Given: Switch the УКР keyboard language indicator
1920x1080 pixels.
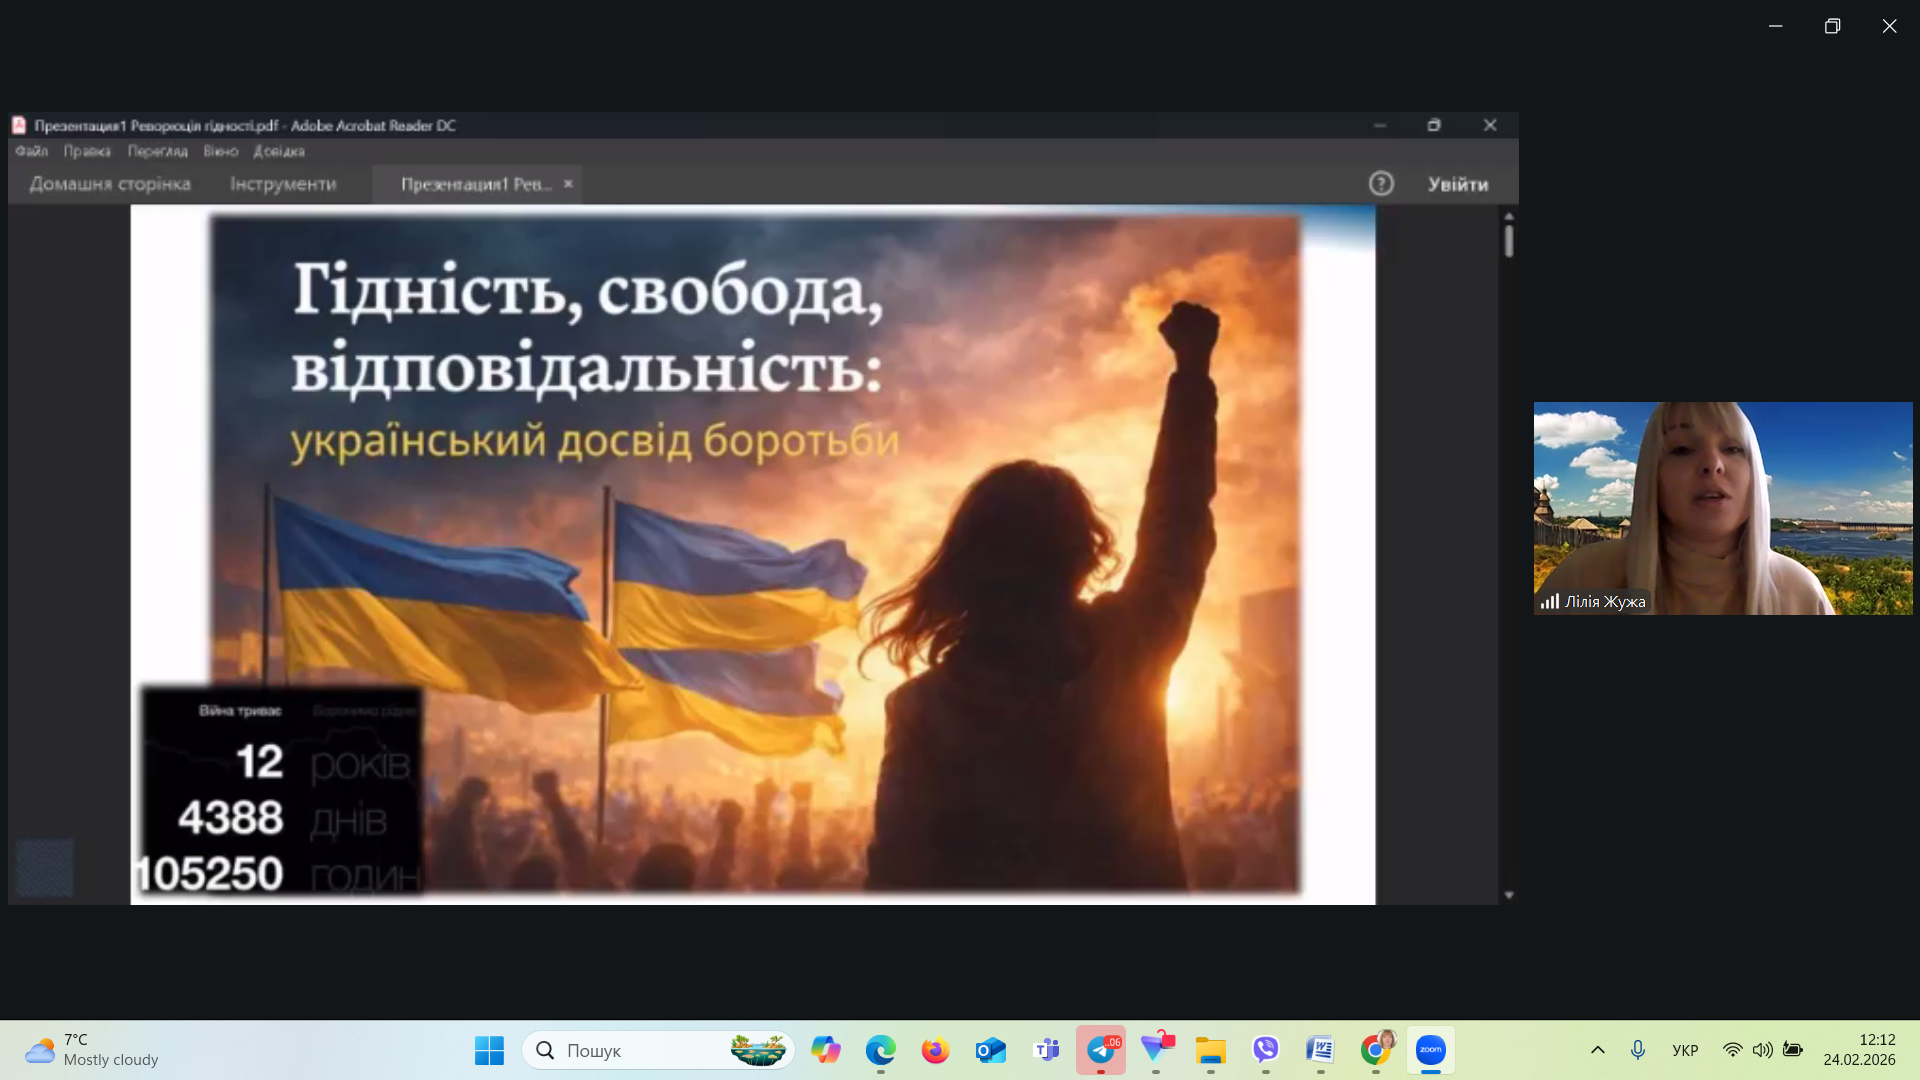Looking at the screenshot, I should coord(1685,1050).
